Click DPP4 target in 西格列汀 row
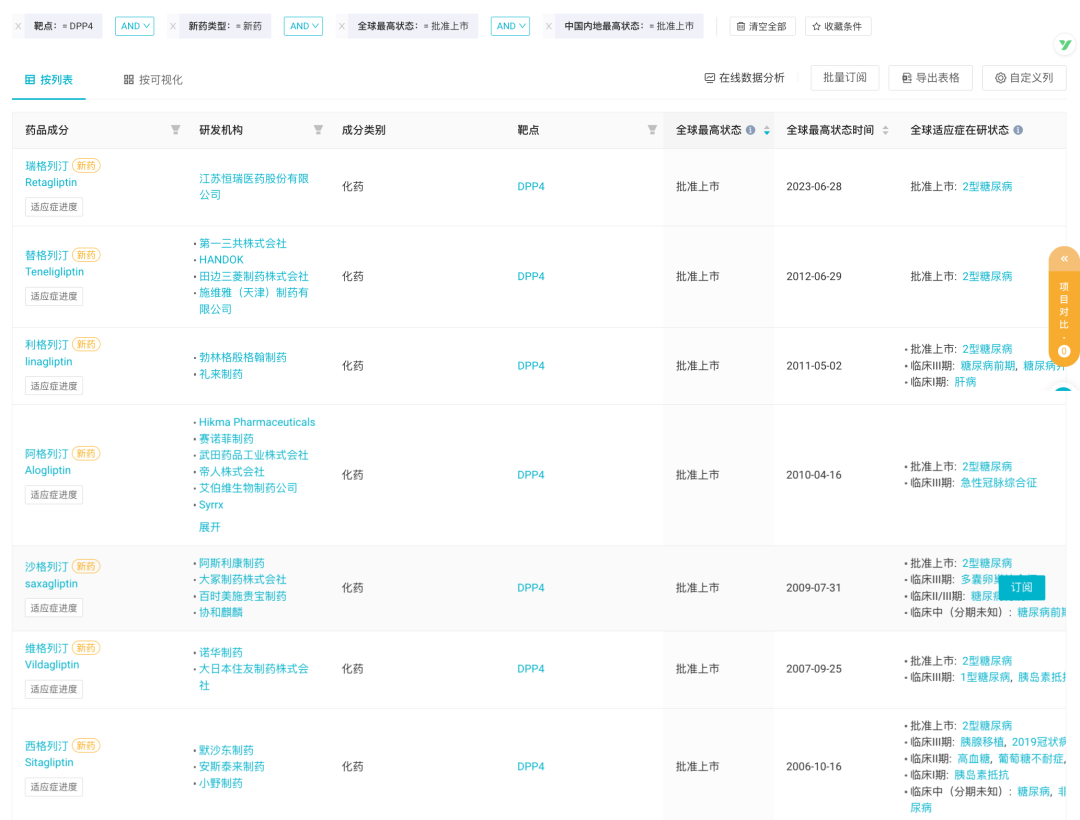Screen dimensions: 1080x820 pos(530,766)
